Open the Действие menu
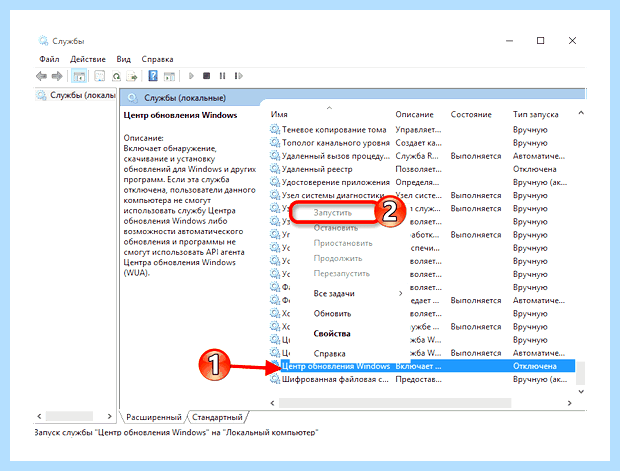620x471 pixels. click(x=88, y=59)
